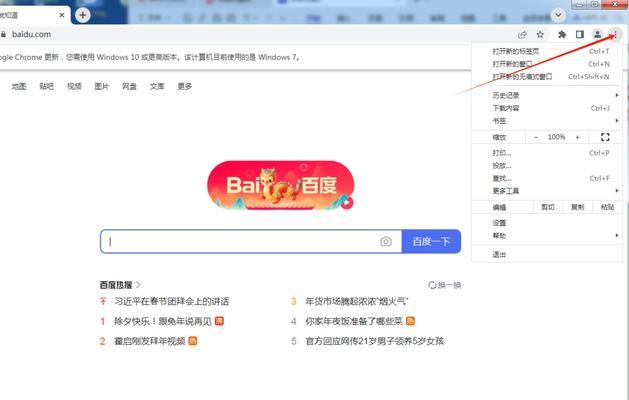Open the 地图 link

(x=19, y=86)
